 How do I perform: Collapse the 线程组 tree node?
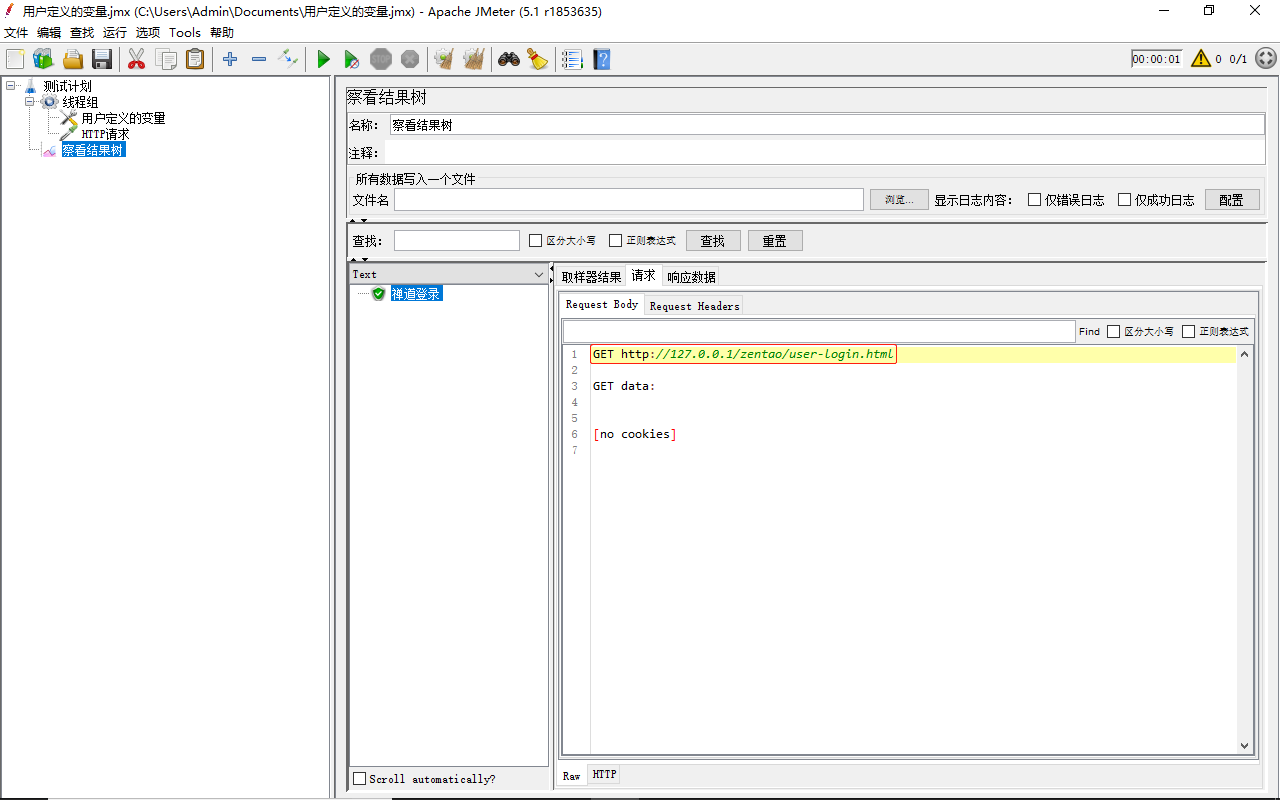(x=30, y=102)
